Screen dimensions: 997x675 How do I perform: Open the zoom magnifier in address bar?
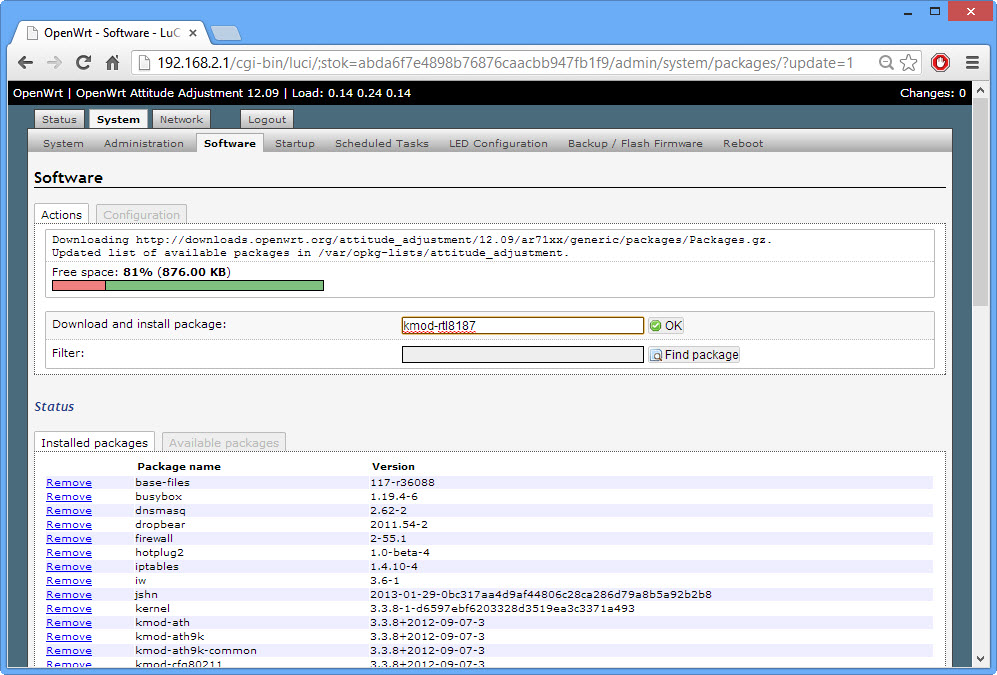pyautogui.click(x=886, y=62)
